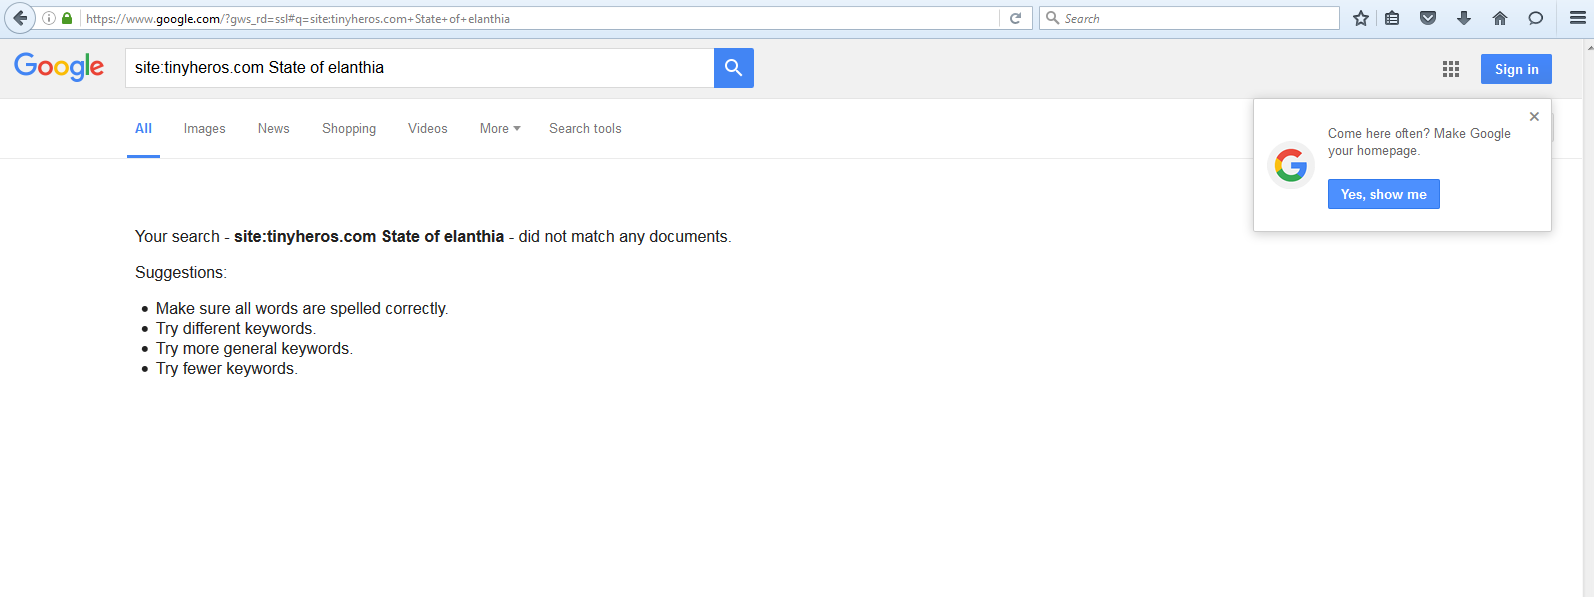Open the downloads arrow icon
This screenshot has width=1594, height=597.
click(x=1464, y=18)
